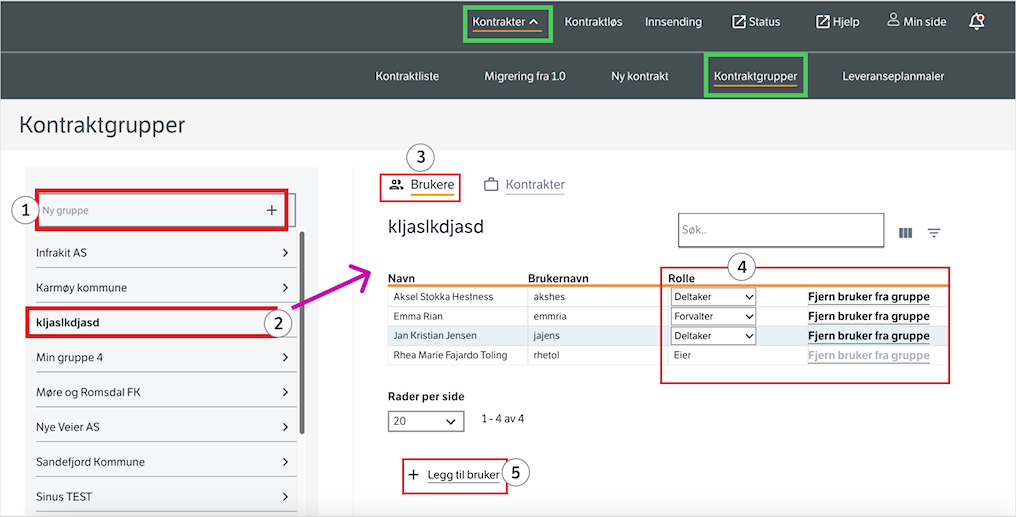Expand the Kontrakter top menu
The height and width of the screenshot is (517, 1016).
(x=505, y=21)
